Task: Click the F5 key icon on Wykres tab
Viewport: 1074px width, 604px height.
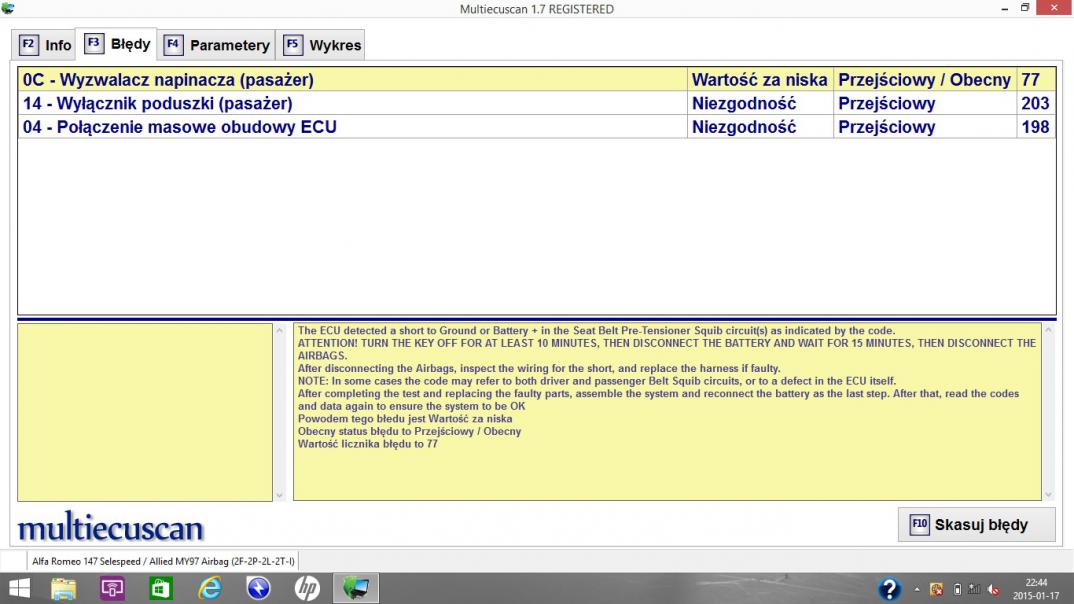Action: (x=292, y=45)
